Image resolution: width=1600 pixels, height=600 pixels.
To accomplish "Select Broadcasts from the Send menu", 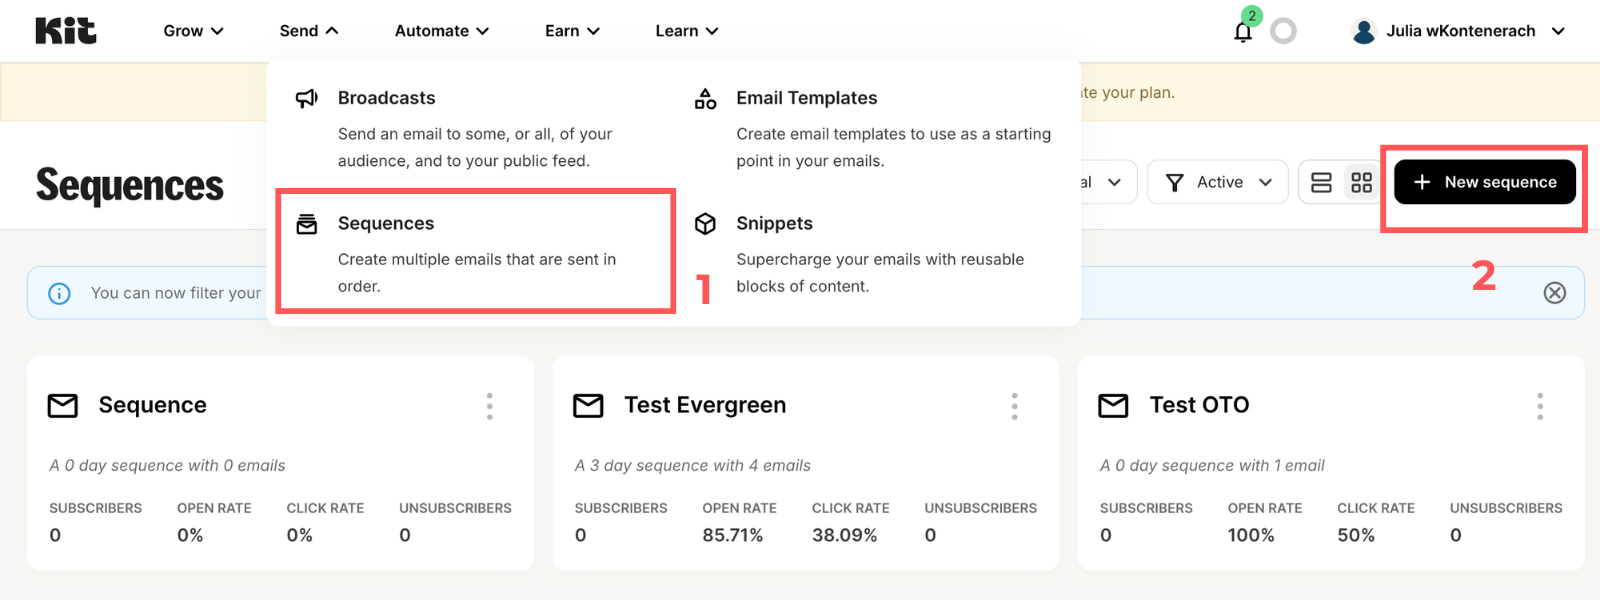I will click(x=386, y=98).
